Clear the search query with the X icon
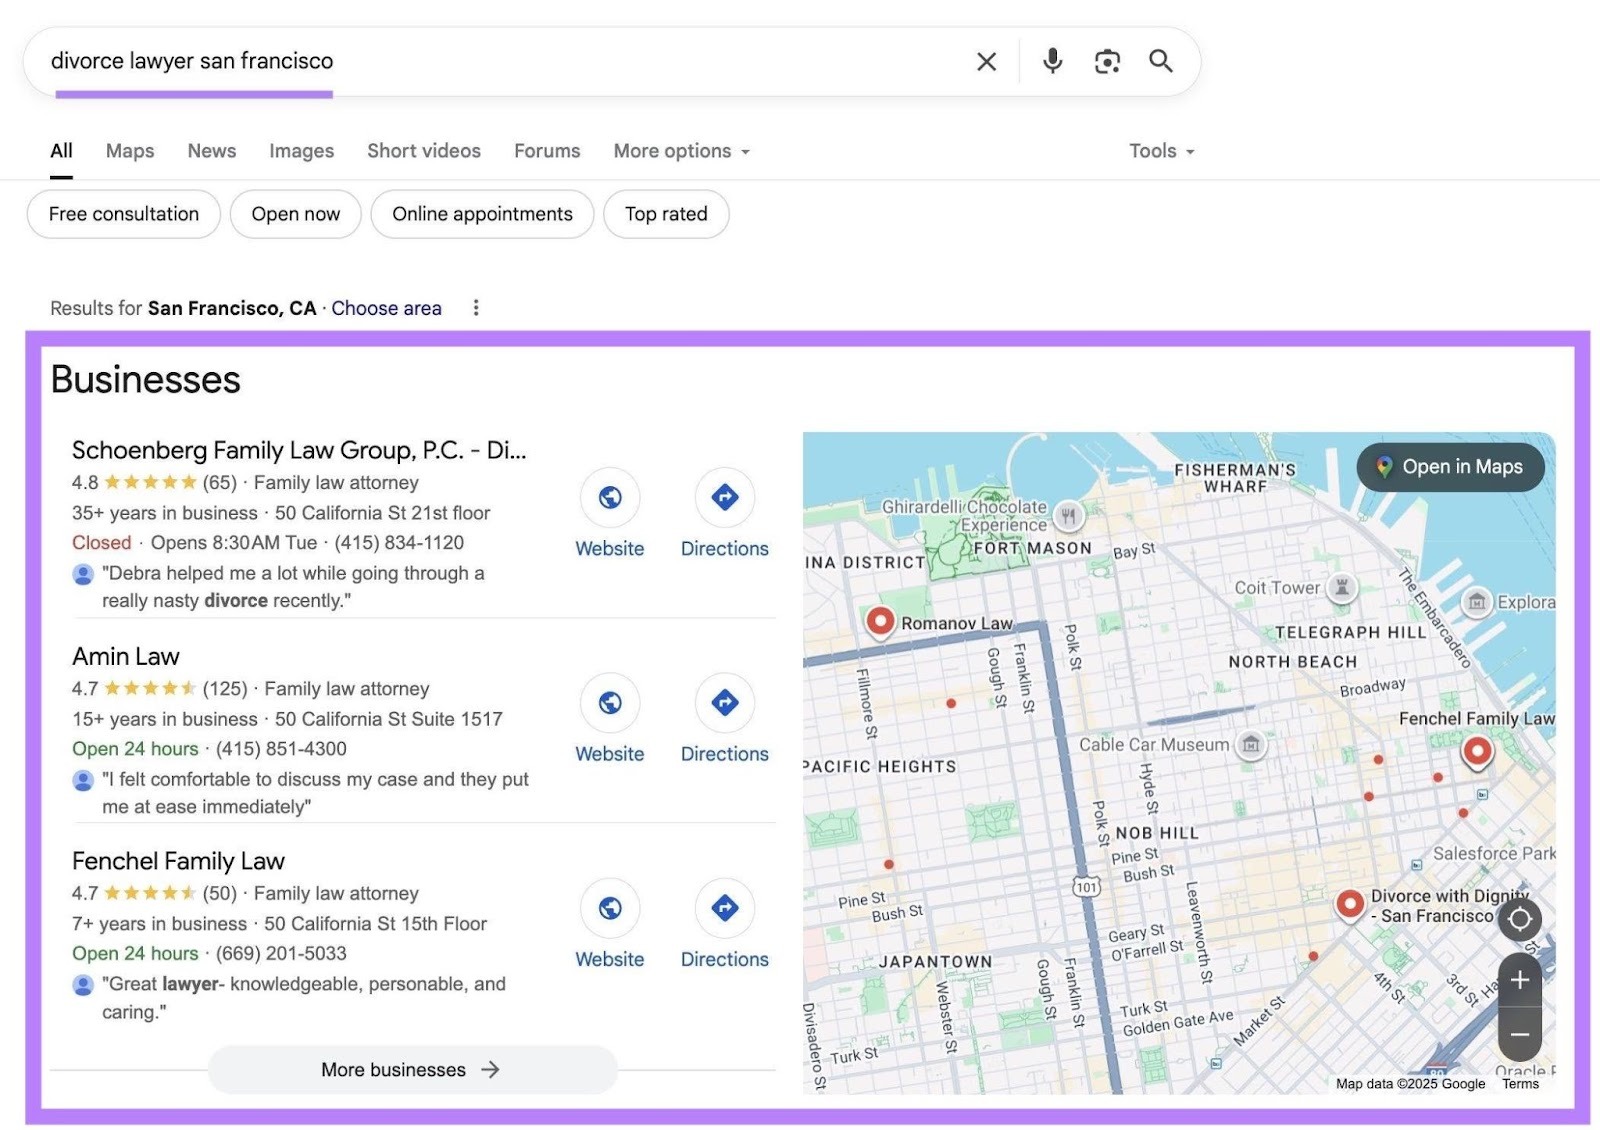The image size is (1600, 1130). click(x=985, y=61)
